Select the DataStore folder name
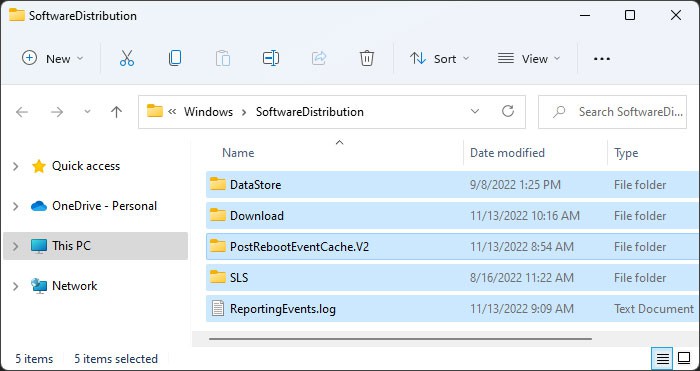This screenshot has width=700, height=371. (255, 184)
